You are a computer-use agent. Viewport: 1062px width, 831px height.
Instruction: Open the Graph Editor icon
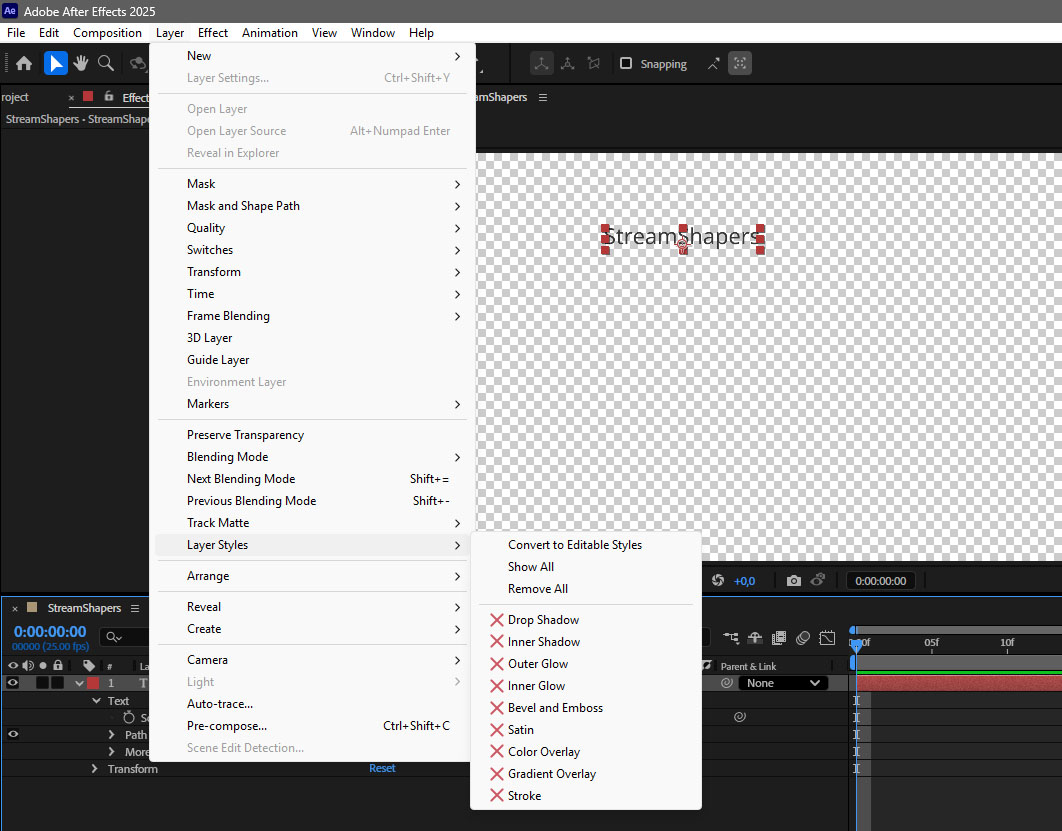[827, 638]
